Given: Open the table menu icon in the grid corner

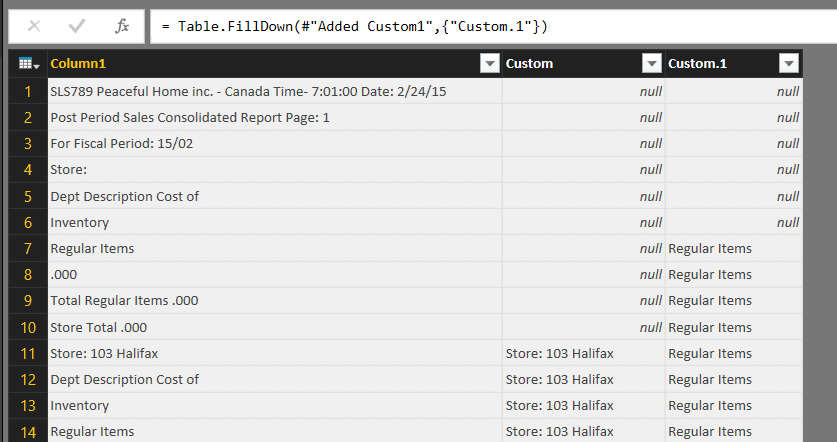Looking at the screenshot, I should 29,64.
